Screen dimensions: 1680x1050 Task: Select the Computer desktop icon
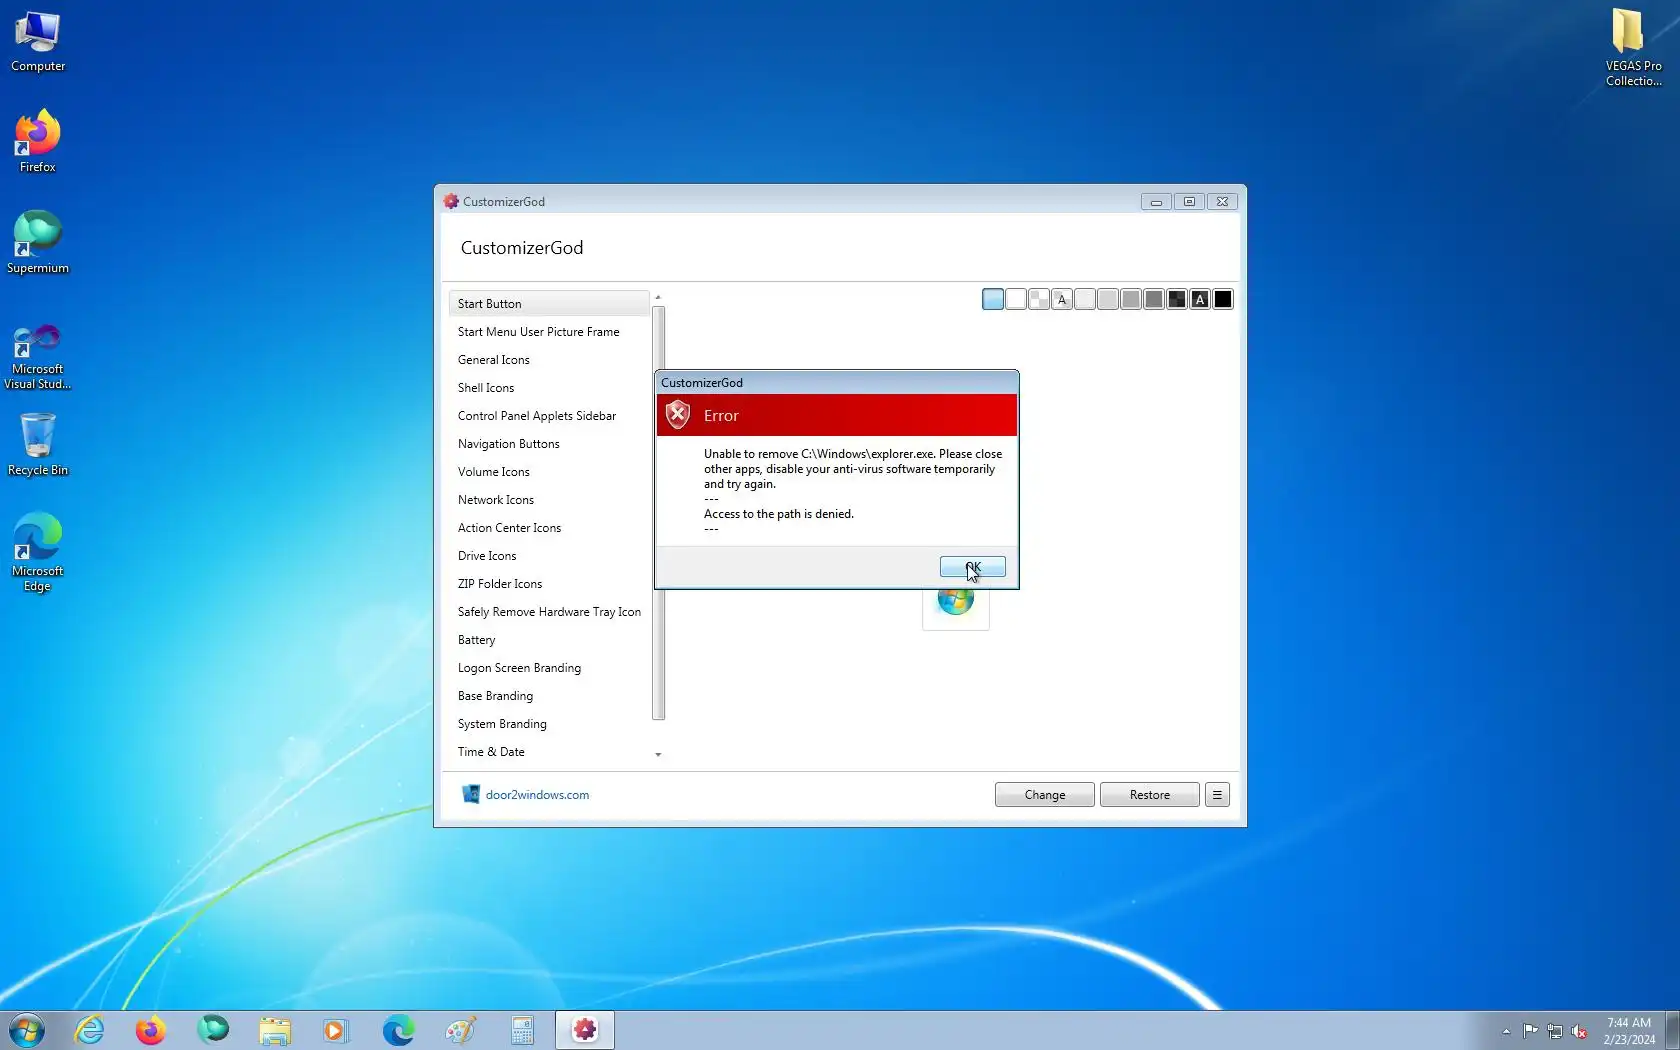(38, 42)
